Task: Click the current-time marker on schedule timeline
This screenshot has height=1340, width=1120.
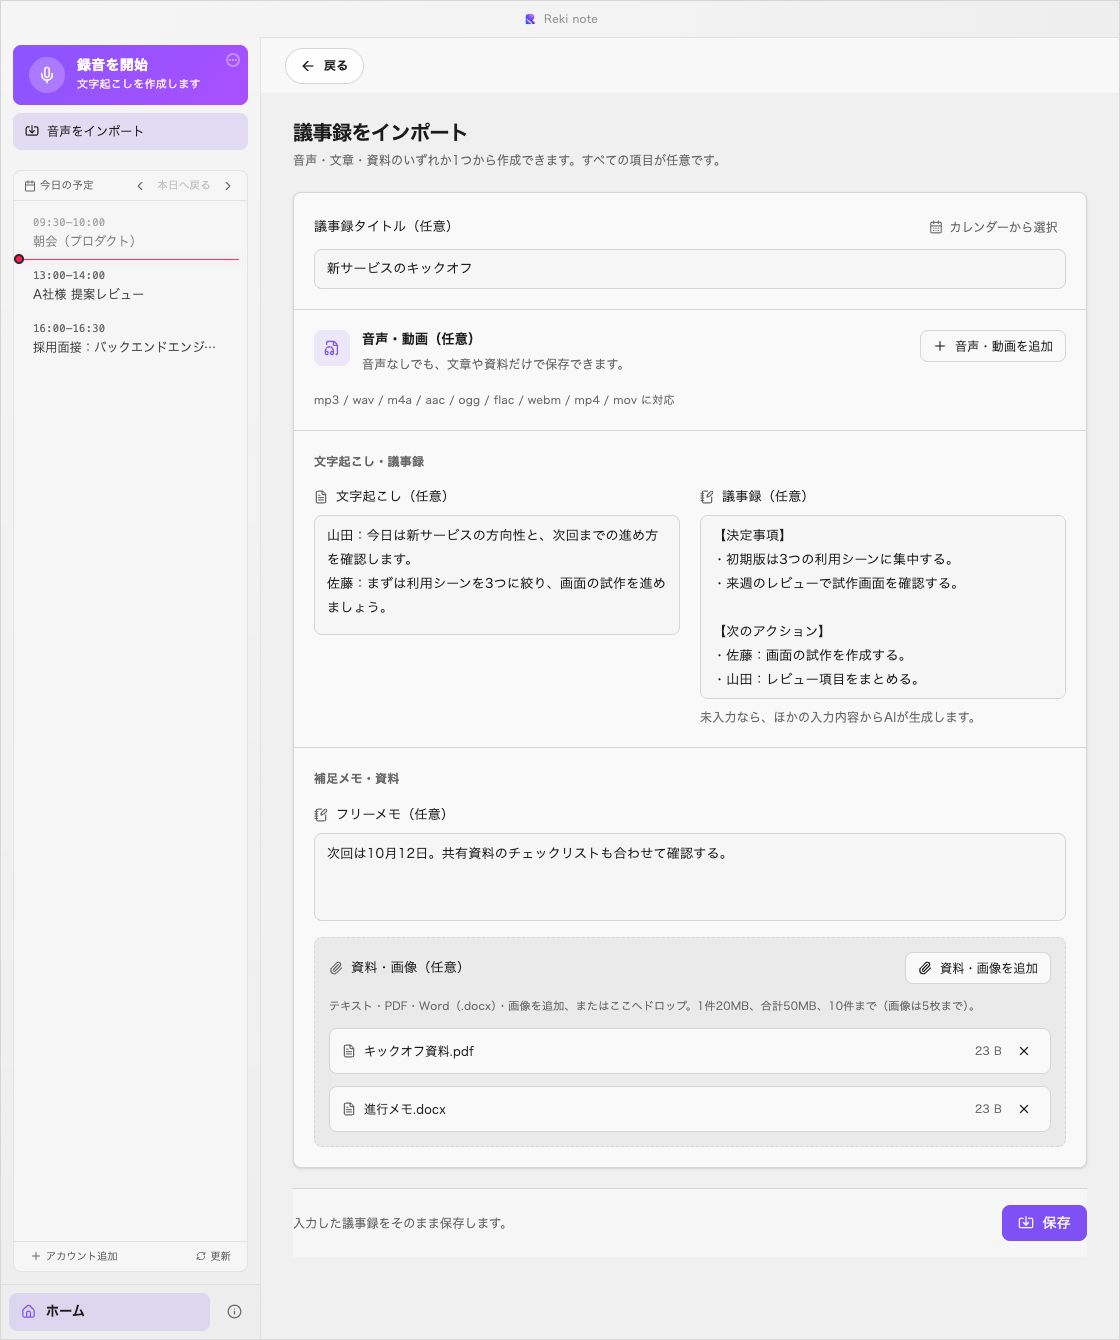Action: tap(19, 259)
